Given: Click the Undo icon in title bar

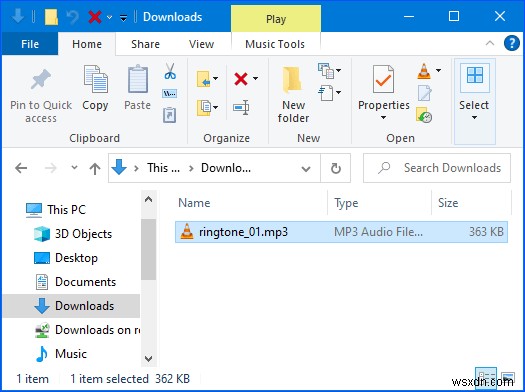Looking at the screenshot, I should [x=72, y=17].
